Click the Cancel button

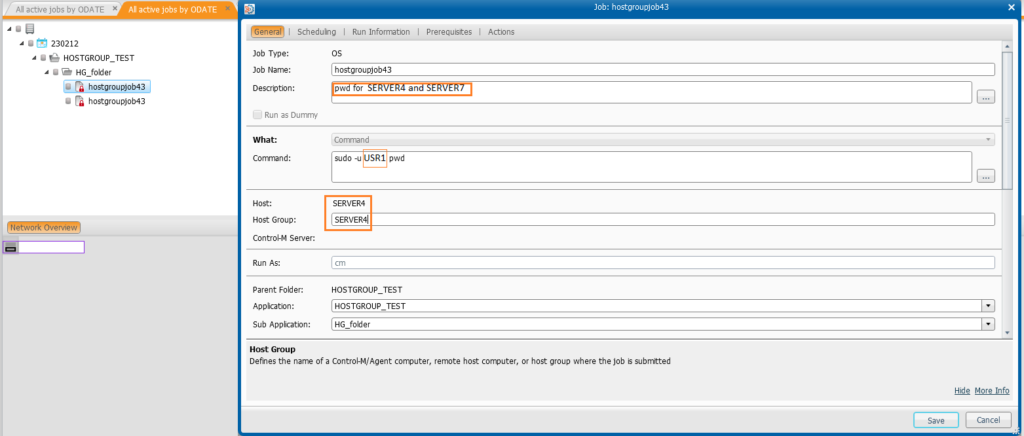988,420
